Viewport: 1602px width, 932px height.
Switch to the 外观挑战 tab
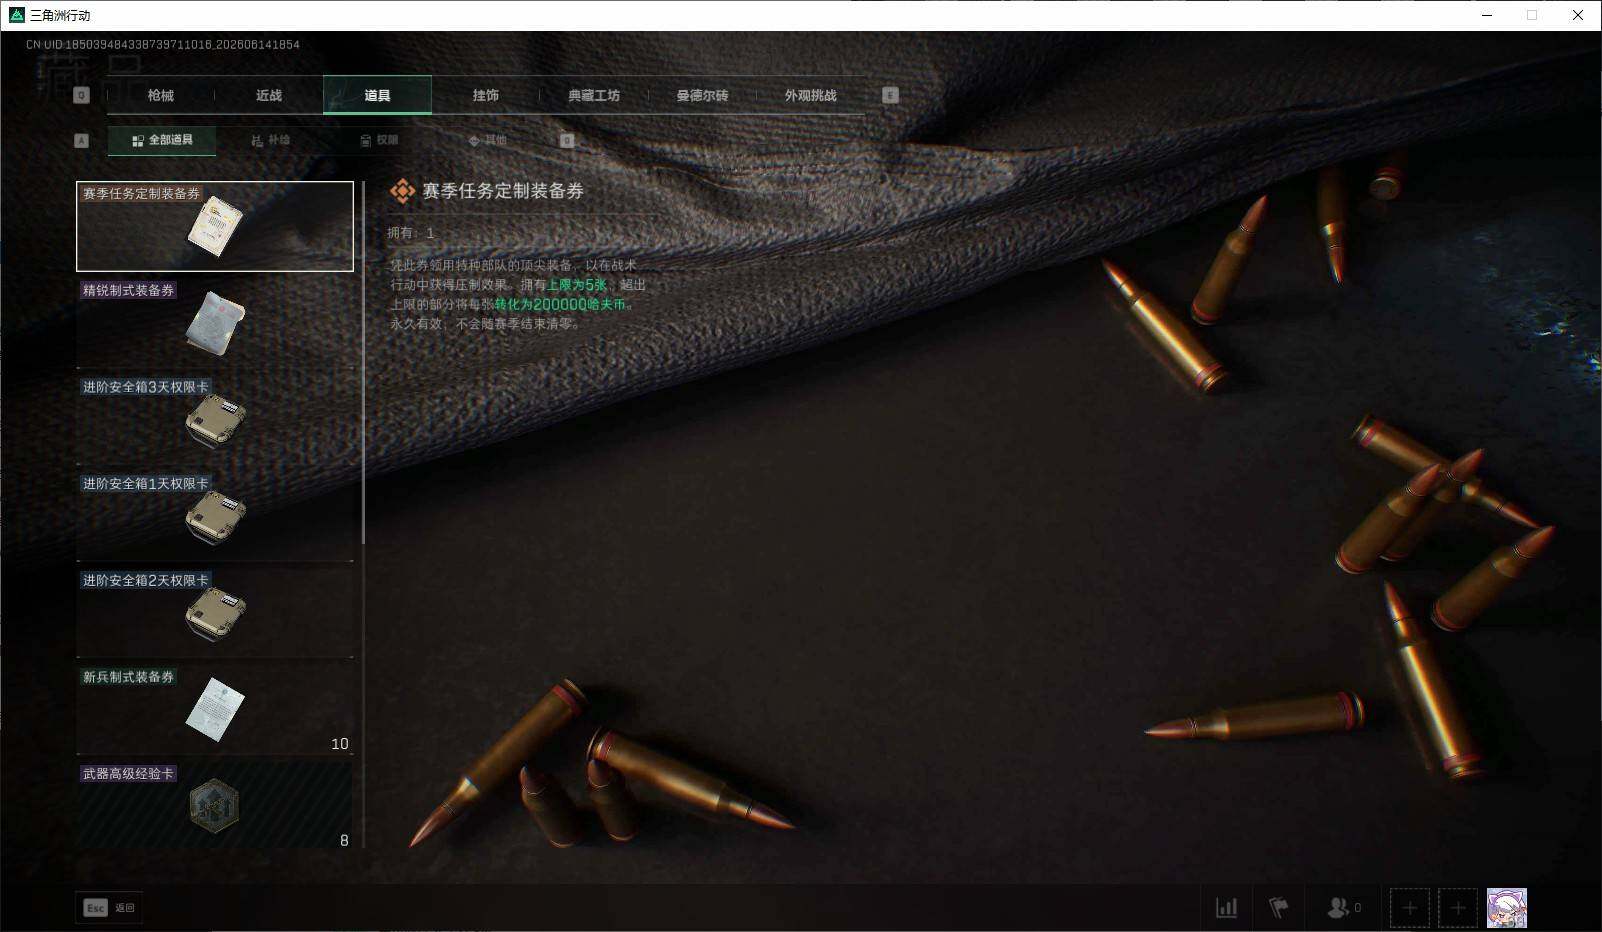[x=810, y=95]
